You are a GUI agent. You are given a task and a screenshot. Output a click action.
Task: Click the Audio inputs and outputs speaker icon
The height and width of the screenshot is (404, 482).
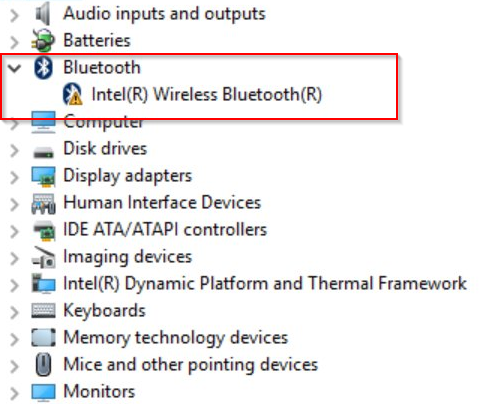point(43,14)
